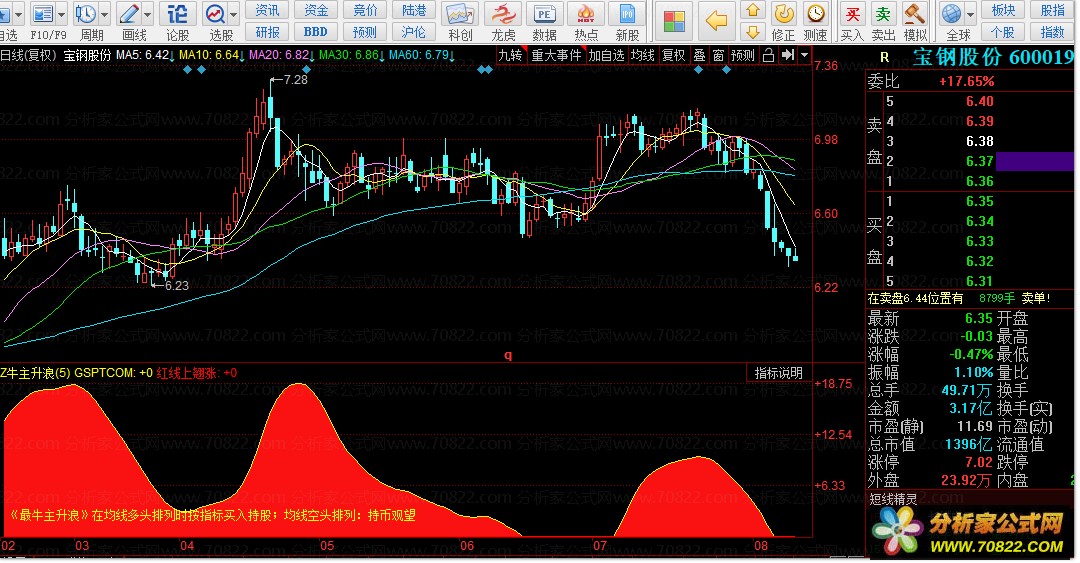Open the 数据 PE data icon

544,14
